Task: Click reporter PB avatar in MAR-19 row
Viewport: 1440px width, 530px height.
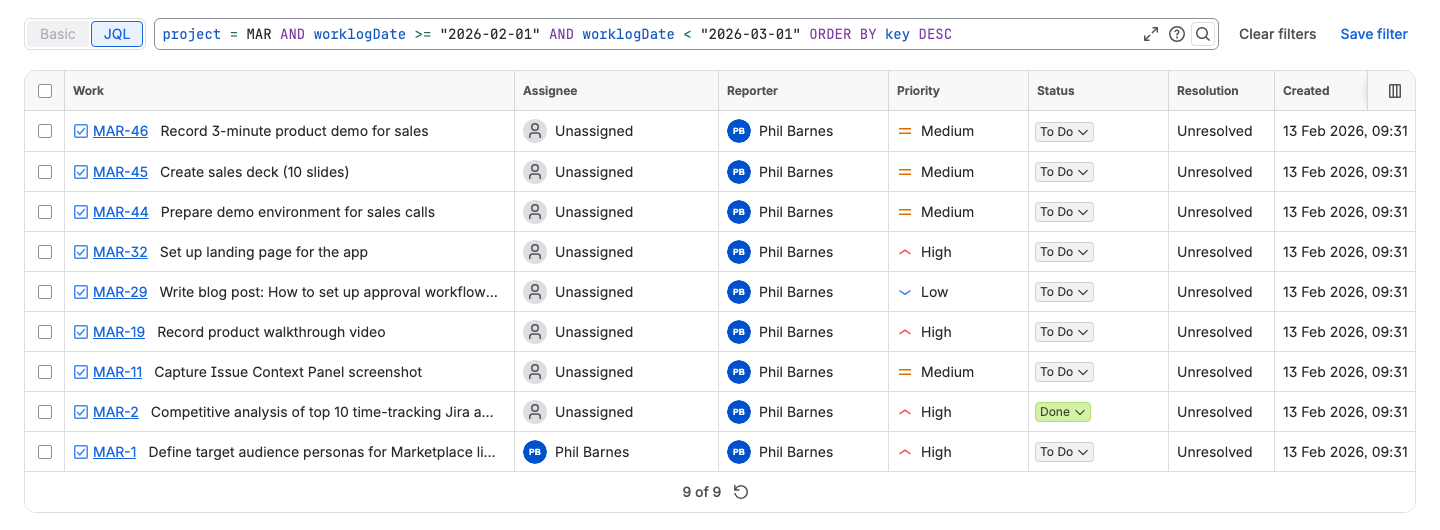Action: pos(739,332)
